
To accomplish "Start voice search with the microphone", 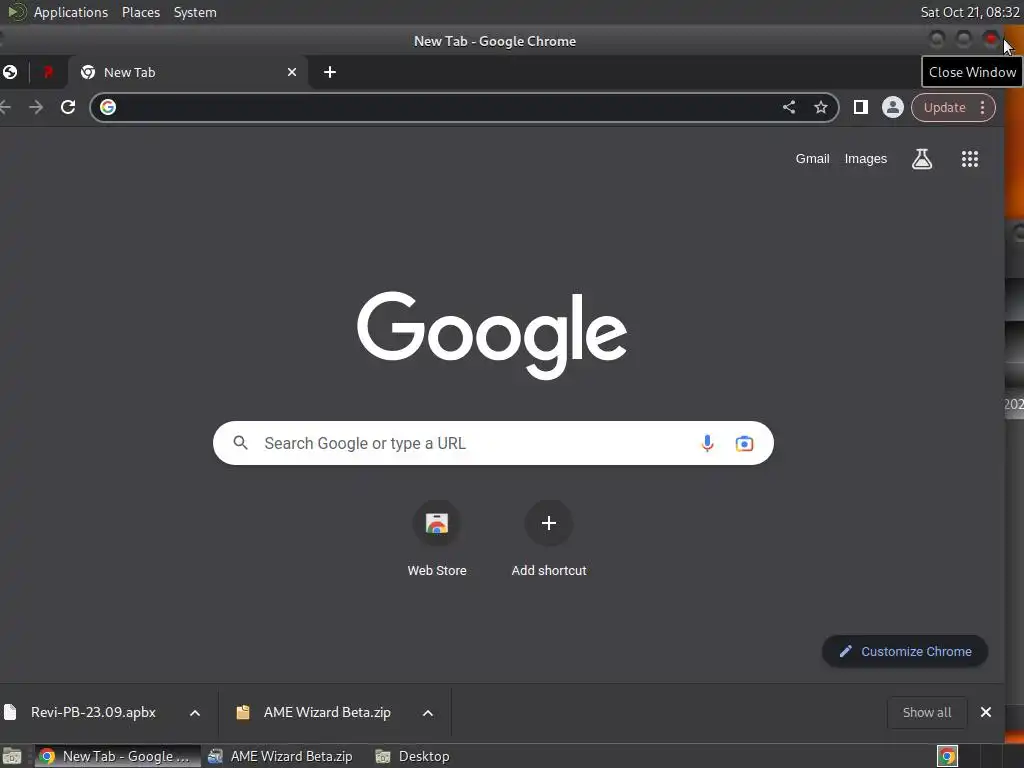I will point(707,443).
